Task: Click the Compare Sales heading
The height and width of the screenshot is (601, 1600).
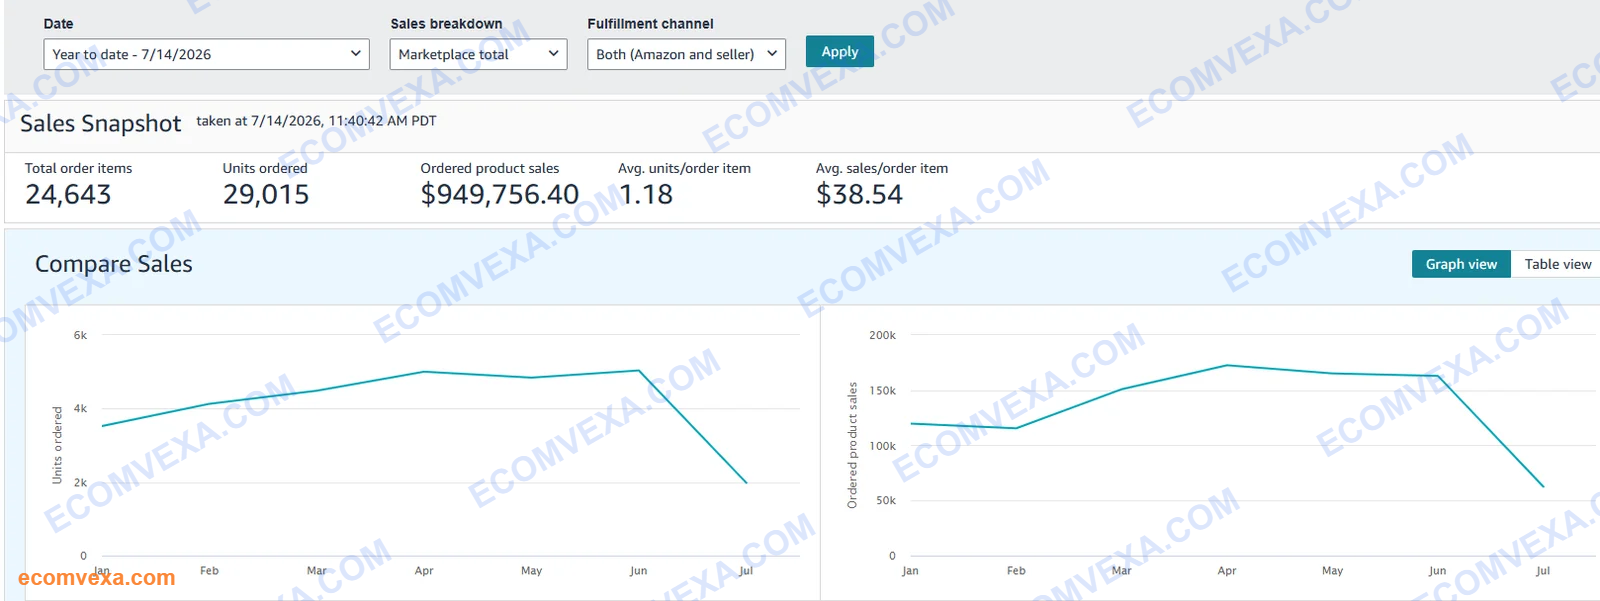Action: pos(114,264)
